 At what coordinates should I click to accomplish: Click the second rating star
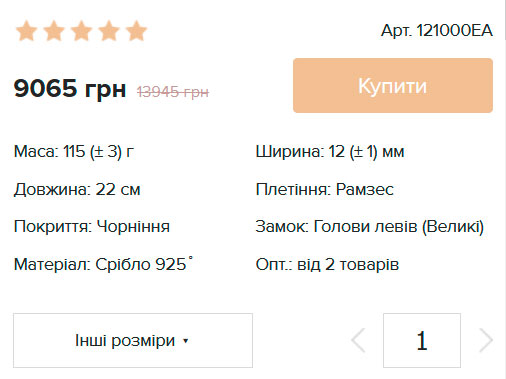click(x=54, y=31)
